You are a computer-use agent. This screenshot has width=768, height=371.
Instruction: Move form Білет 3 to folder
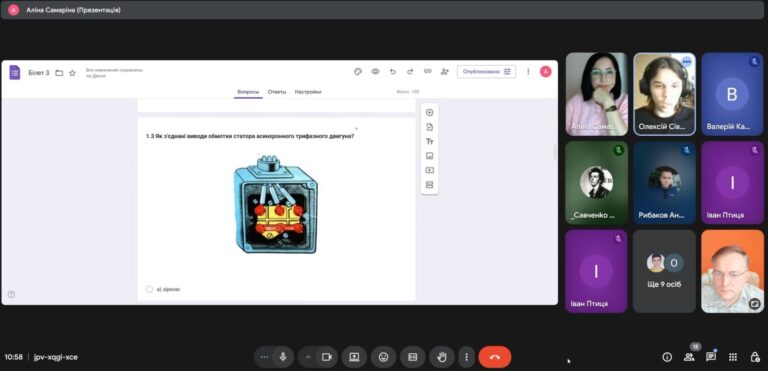pyautogui.click(x=59, y=73)
